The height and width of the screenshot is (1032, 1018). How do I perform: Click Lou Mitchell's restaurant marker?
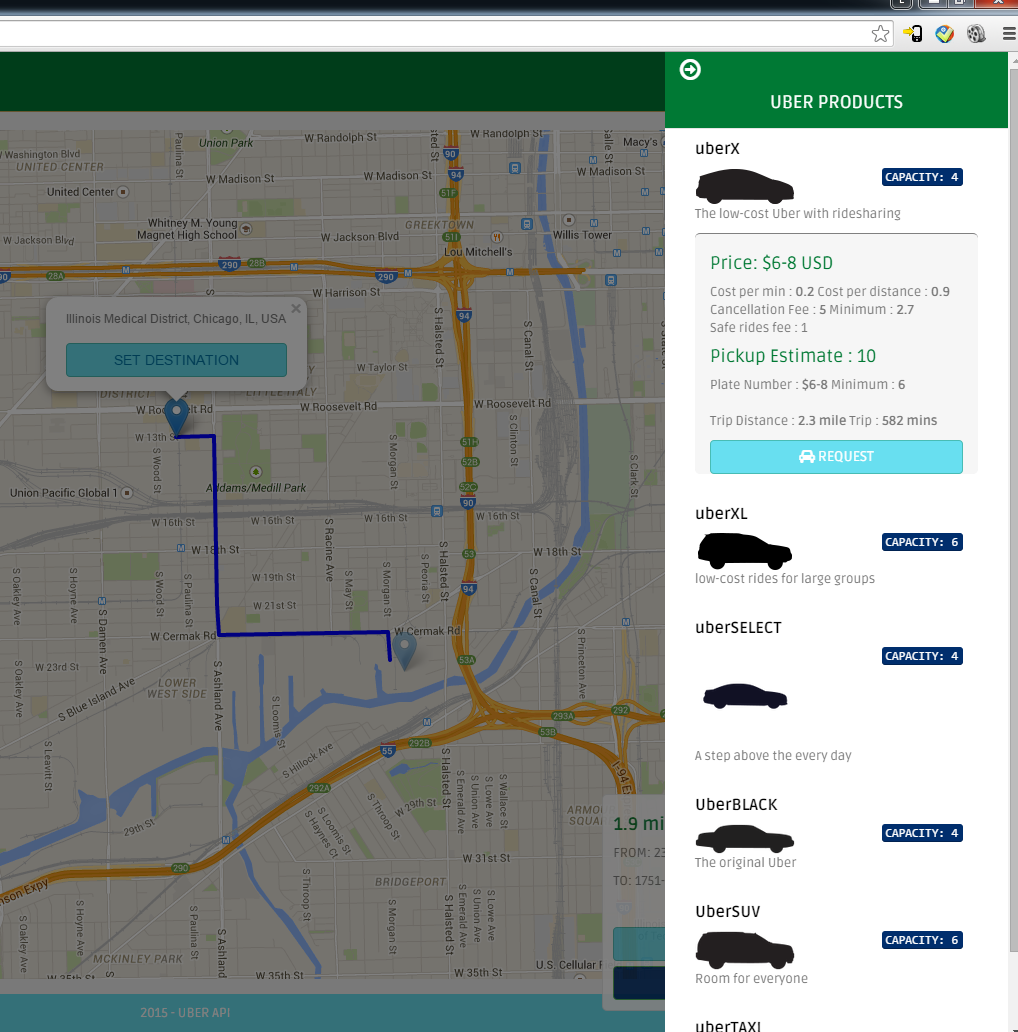coord(497,237)
